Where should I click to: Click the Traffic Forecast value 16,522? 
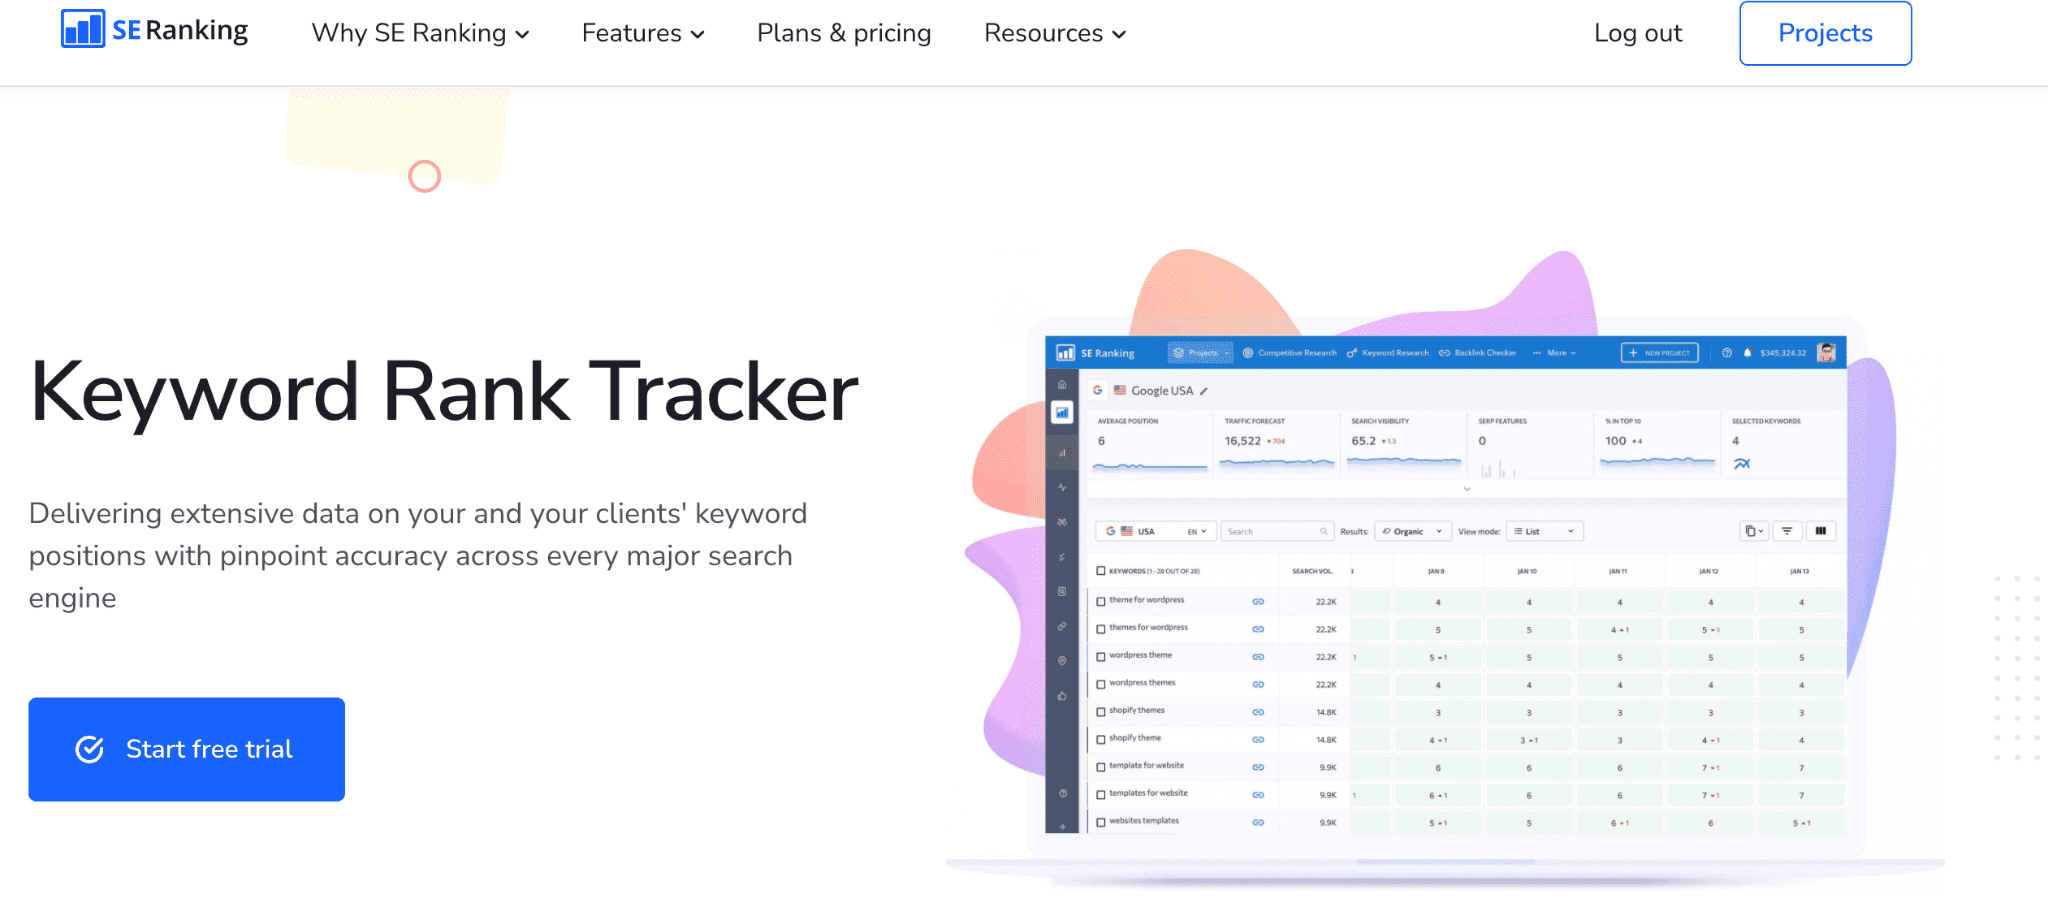point(1243,441)
